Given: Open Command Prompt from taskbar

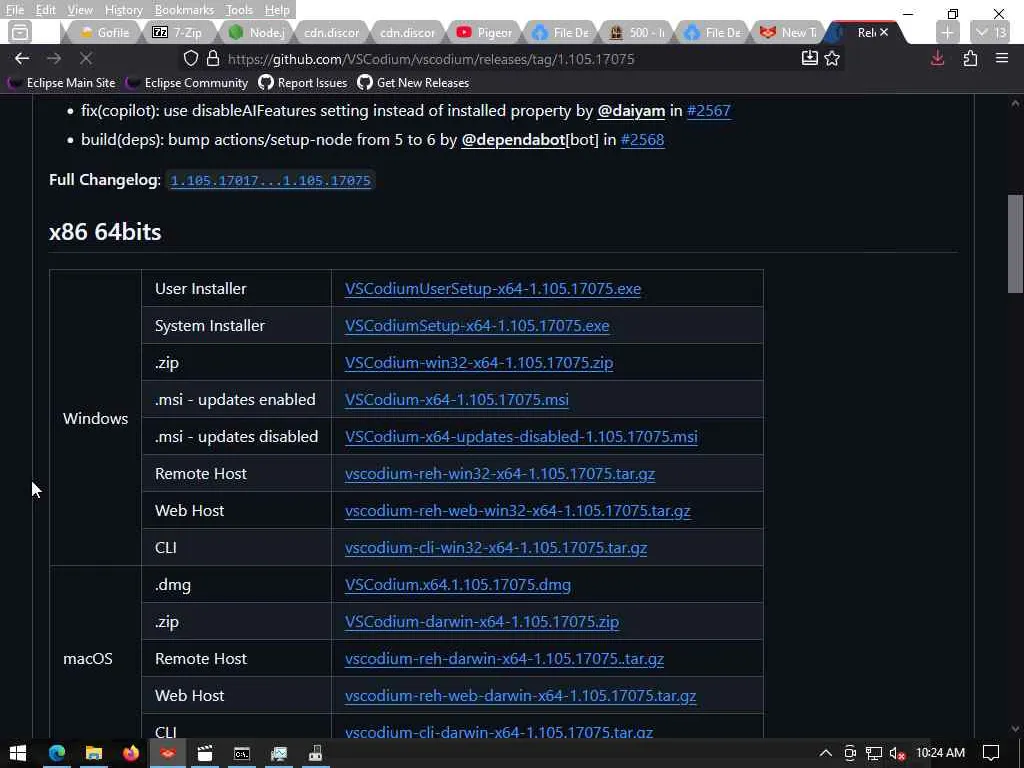Looking at the screenshot, I should coord(242,753).
